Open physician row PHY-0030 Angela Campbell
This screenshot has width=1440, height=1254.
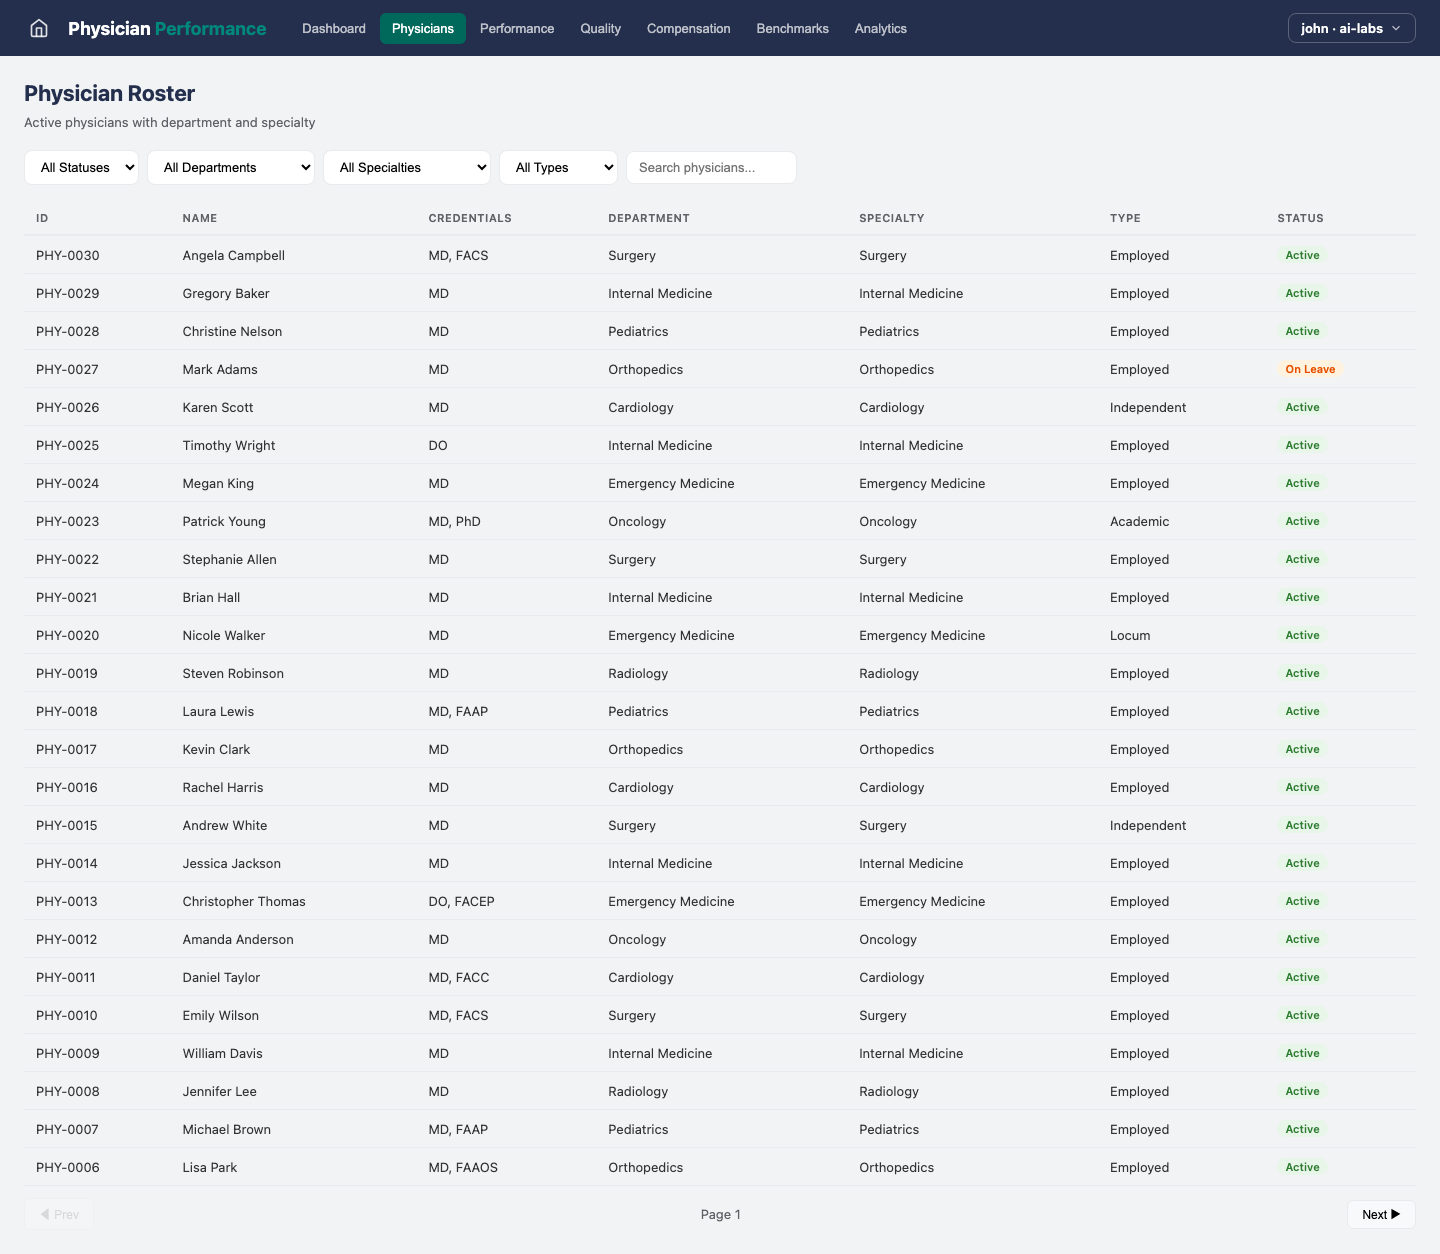click(233, 255)
